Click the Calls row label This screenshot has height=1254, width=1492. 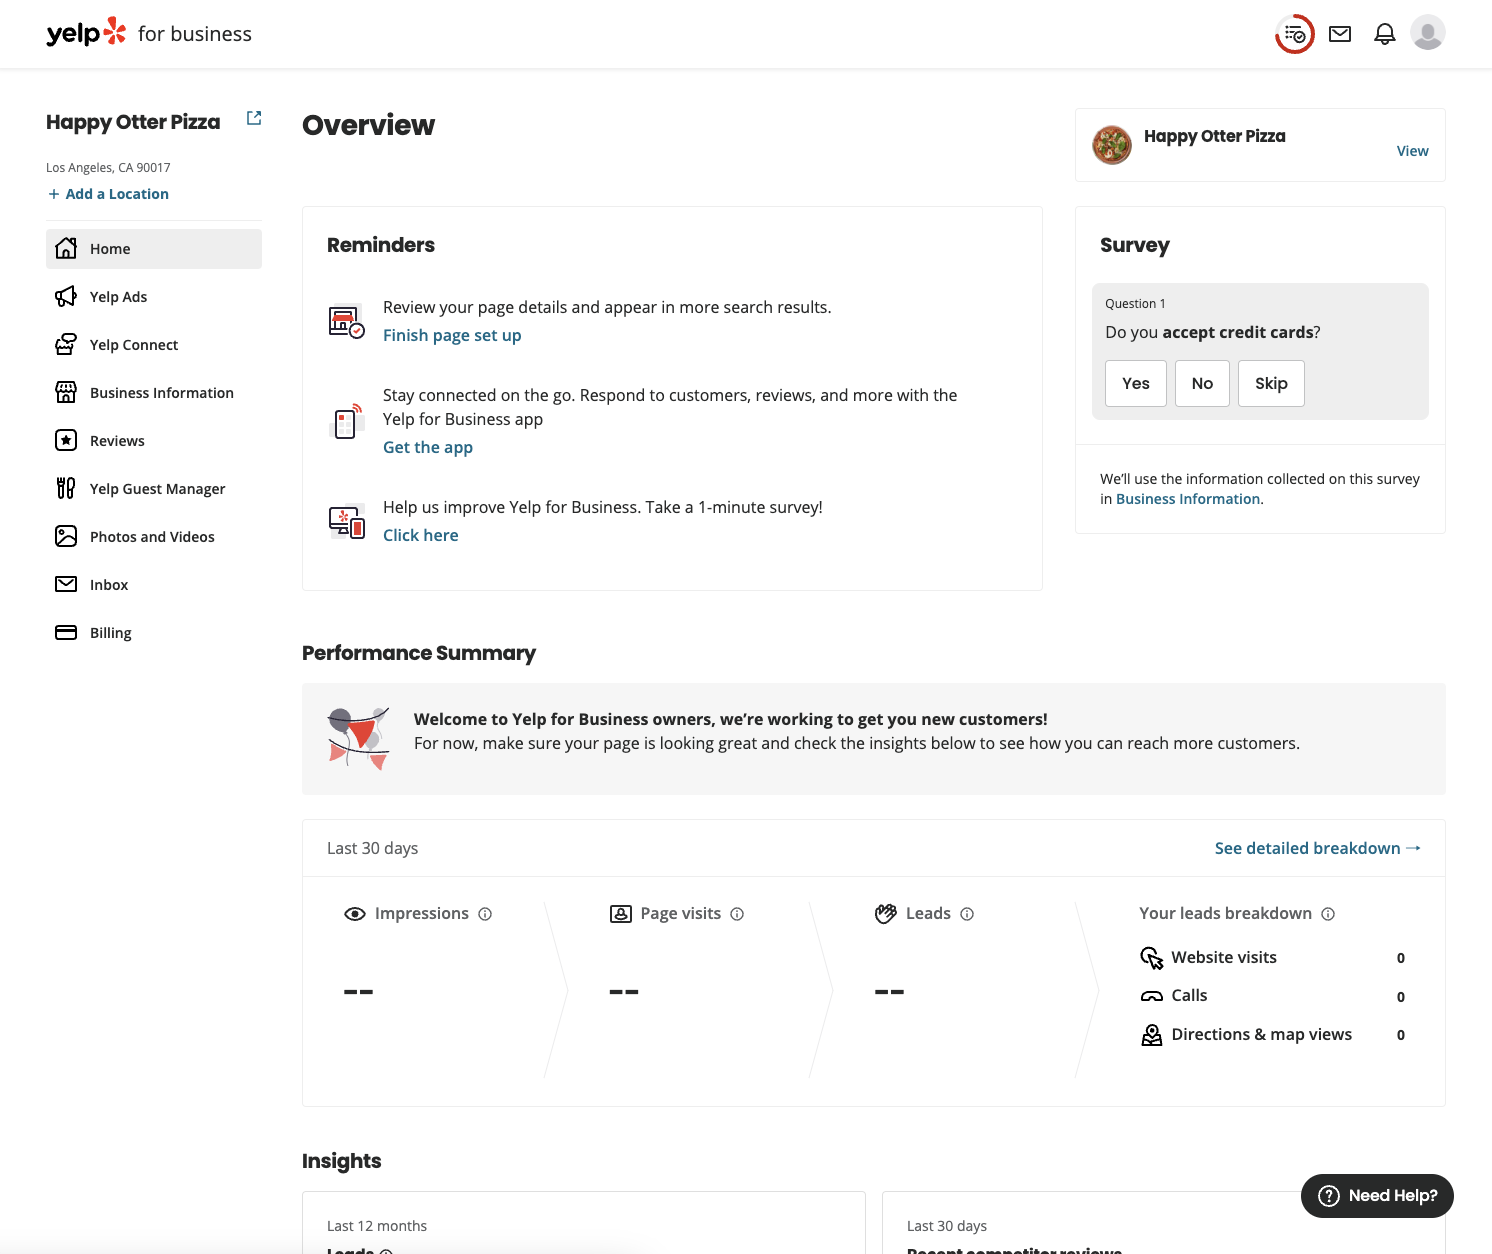(x=1189, y=995)
